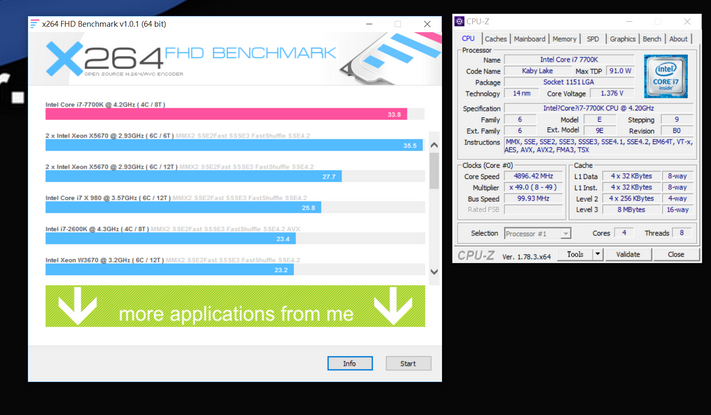The width and height of the screenshot is (711, 415).
Task: Click the Code Name field Kaby Lake
Action: (537, 71)
